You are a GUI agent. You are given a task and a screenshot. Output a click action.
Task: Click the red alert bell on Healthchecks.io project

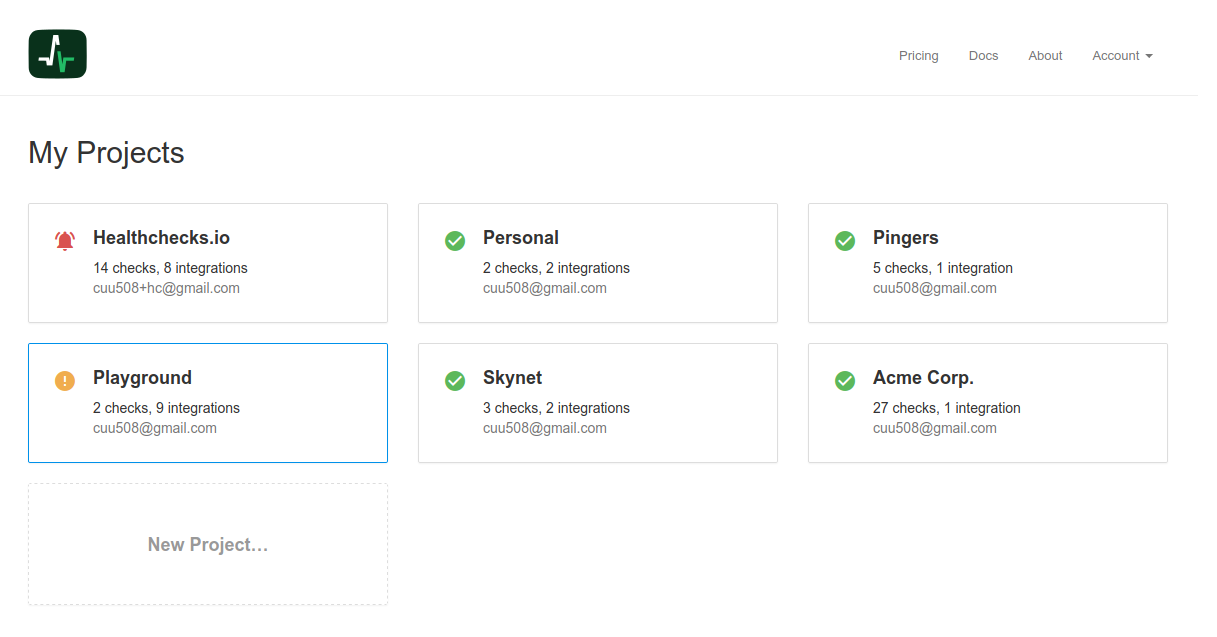coord(64,240)
